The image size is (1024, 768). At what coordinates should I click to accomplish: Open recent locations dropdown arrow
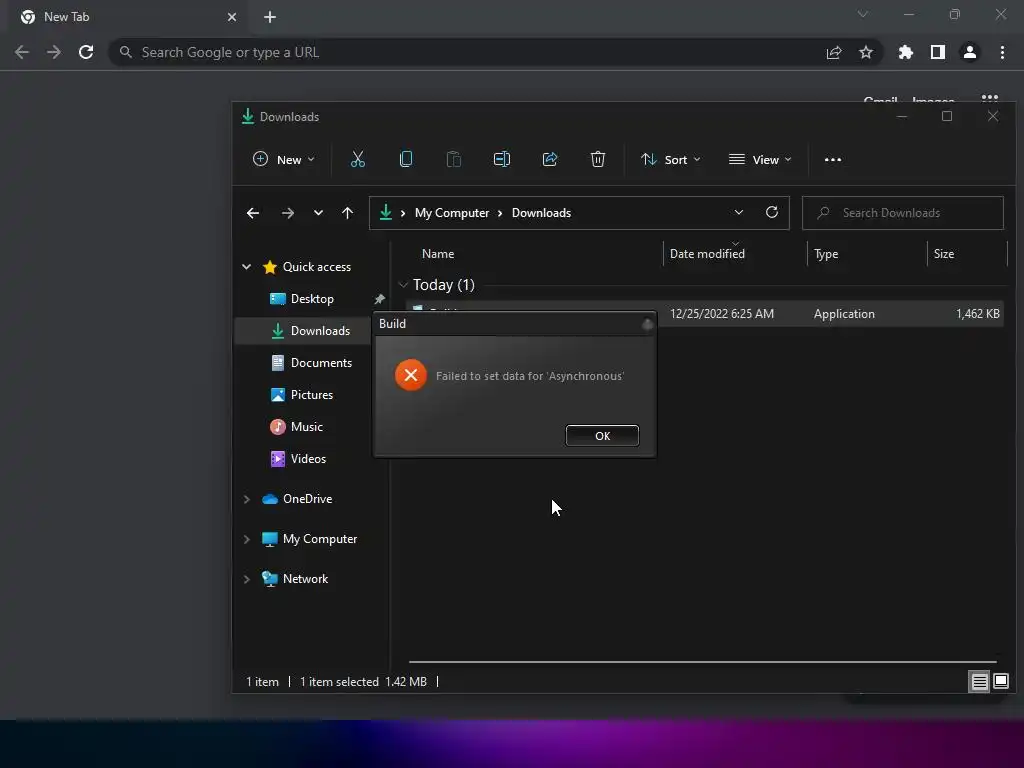coord(318,213)
